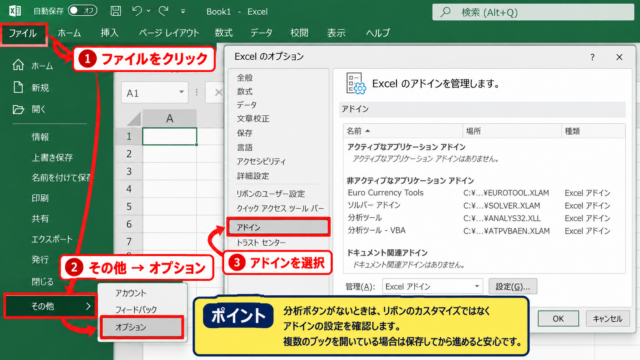Screen dimensions: 640x360
Task: Choose オプション from the submenu
Action: 142,327
